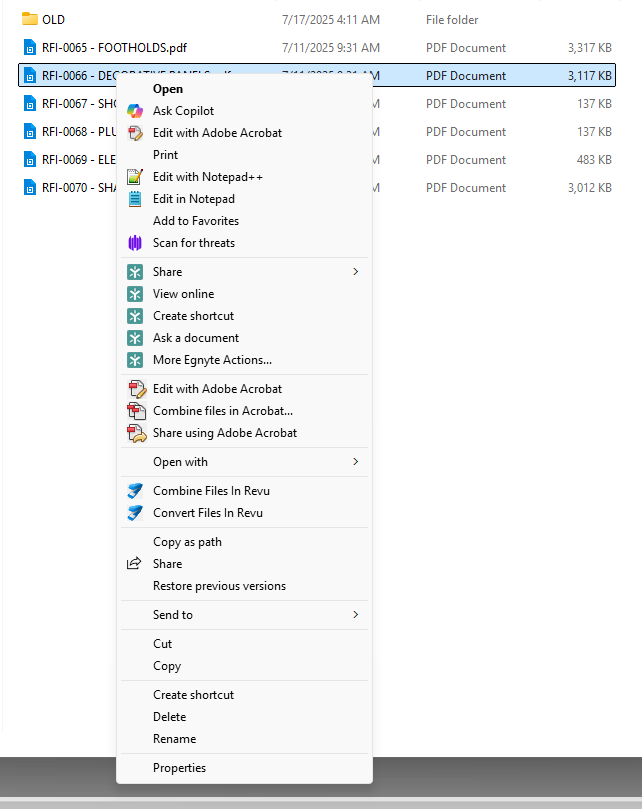This screenshot has width=642, height=809.
Task: Click the Combine files in Acrobat icon
Action: tap(136, 411)
